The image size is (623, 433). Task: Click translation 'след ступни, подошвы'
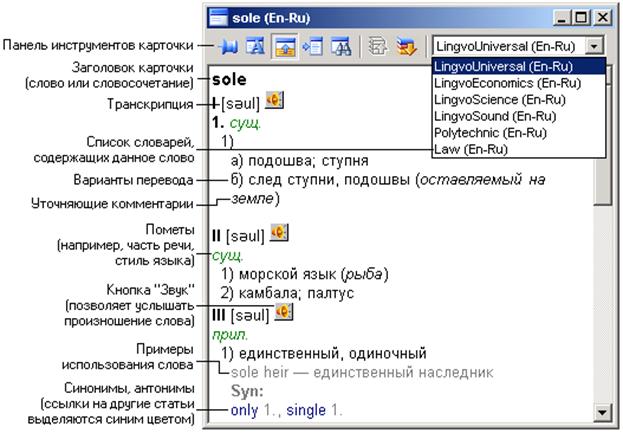tap(329, 180)
